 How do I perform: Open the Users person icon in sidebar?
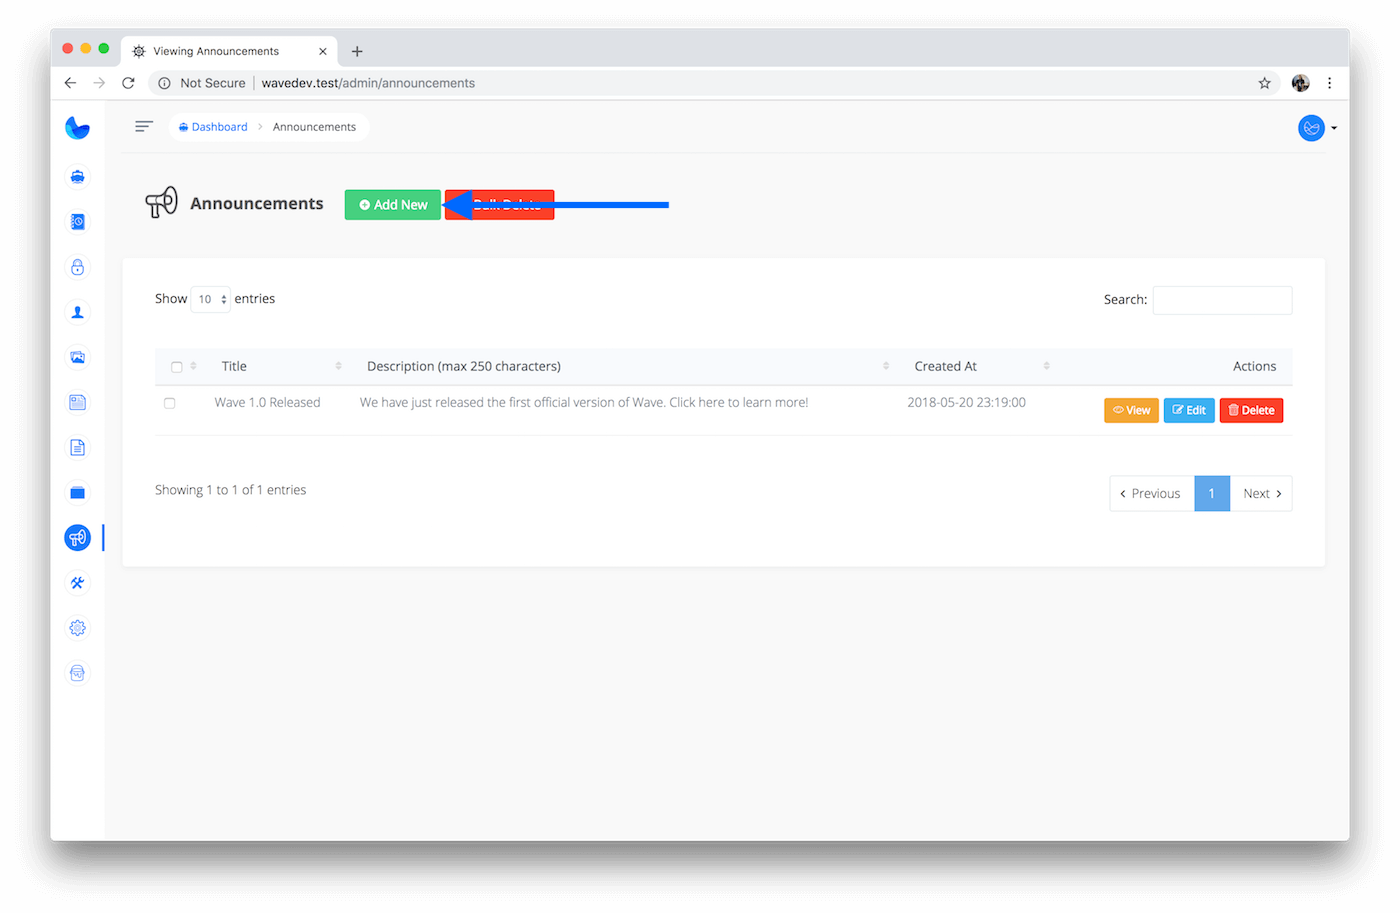coord(77,312)
